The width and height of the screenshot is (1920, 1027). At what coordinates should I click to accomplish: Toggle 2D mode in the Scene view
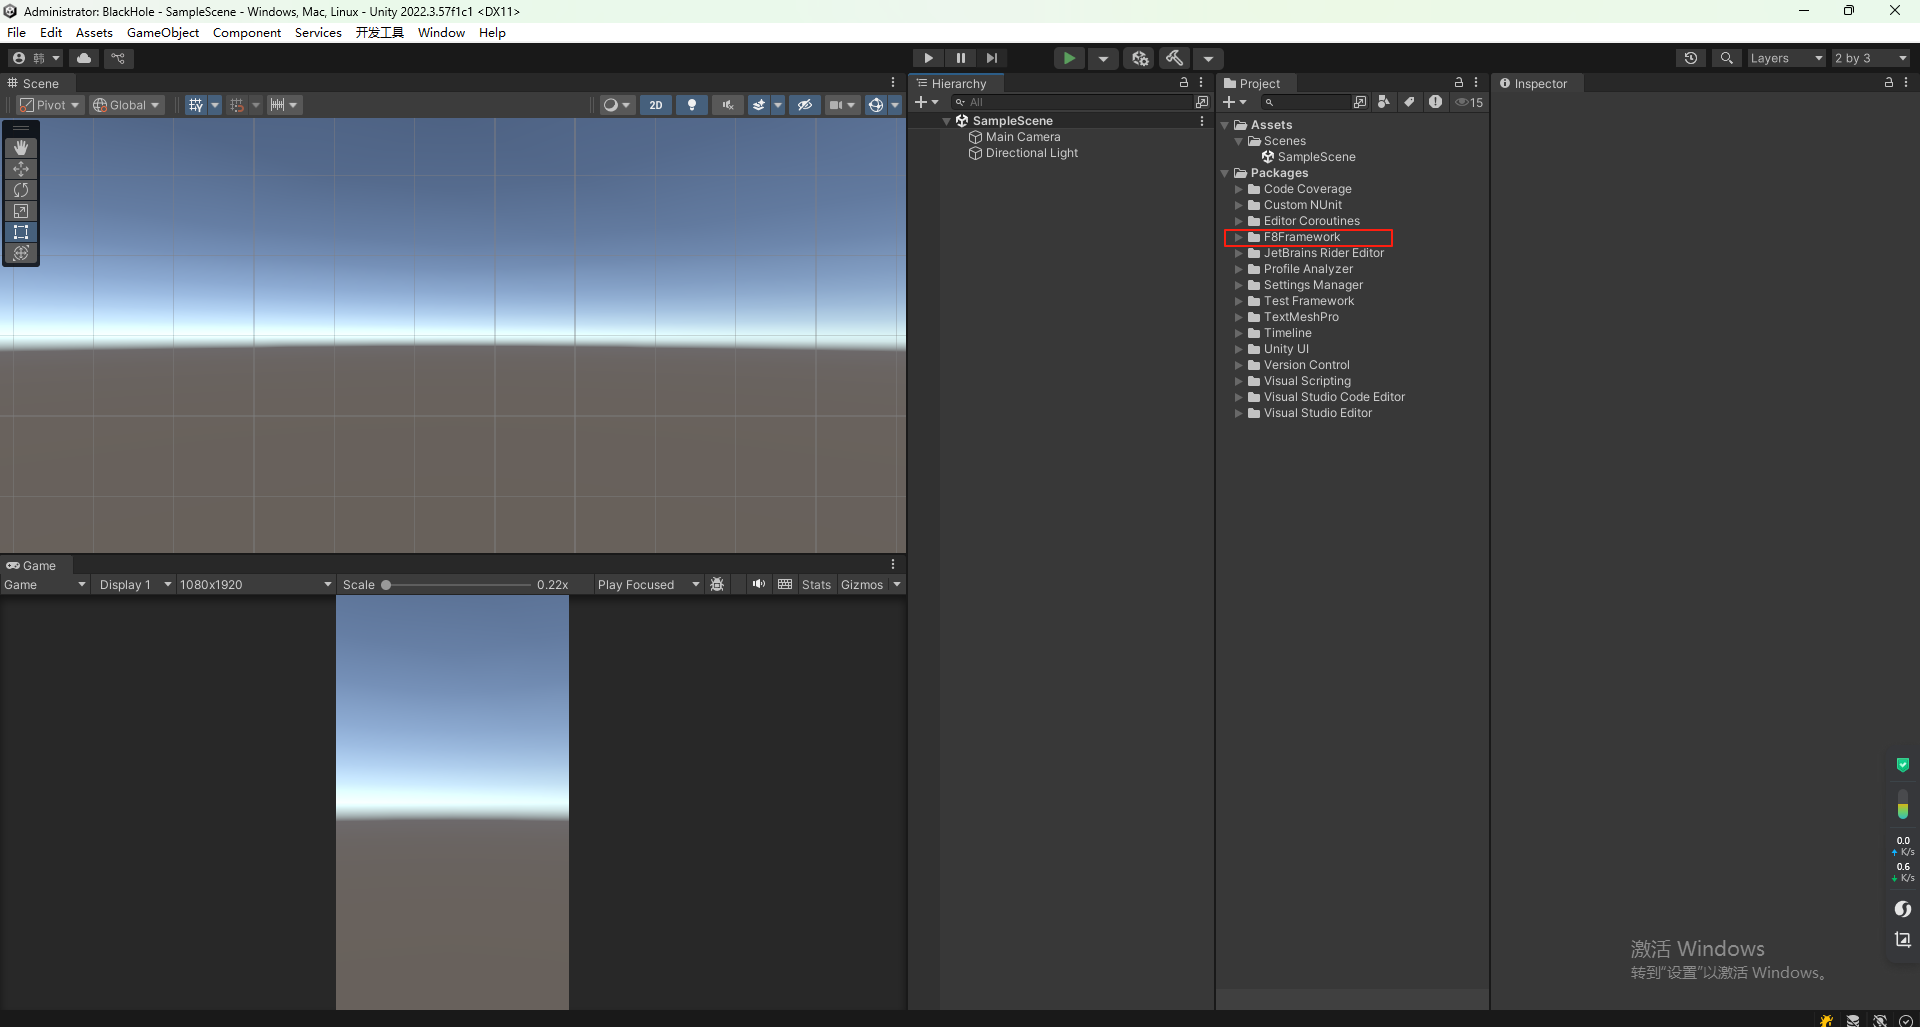pyautogui.click(x=656, y=104)
